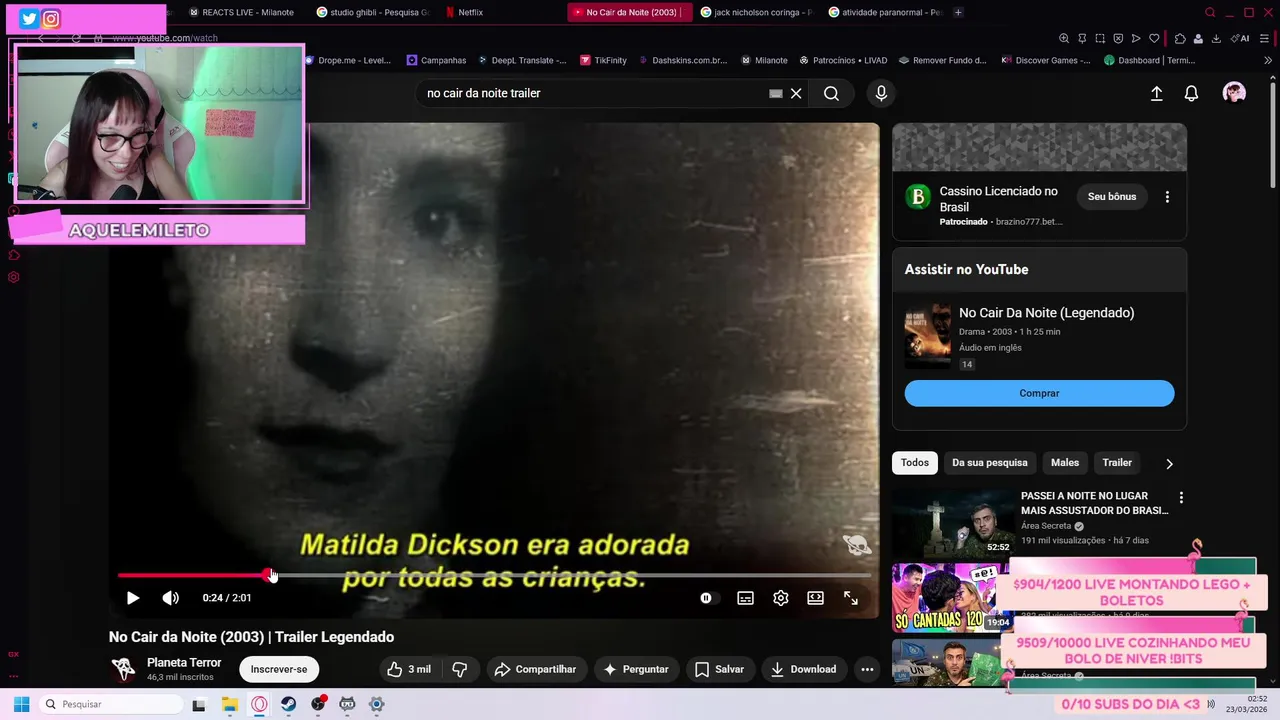
Task: Select the Trailer filter chip
Action: pos(1117,463)
